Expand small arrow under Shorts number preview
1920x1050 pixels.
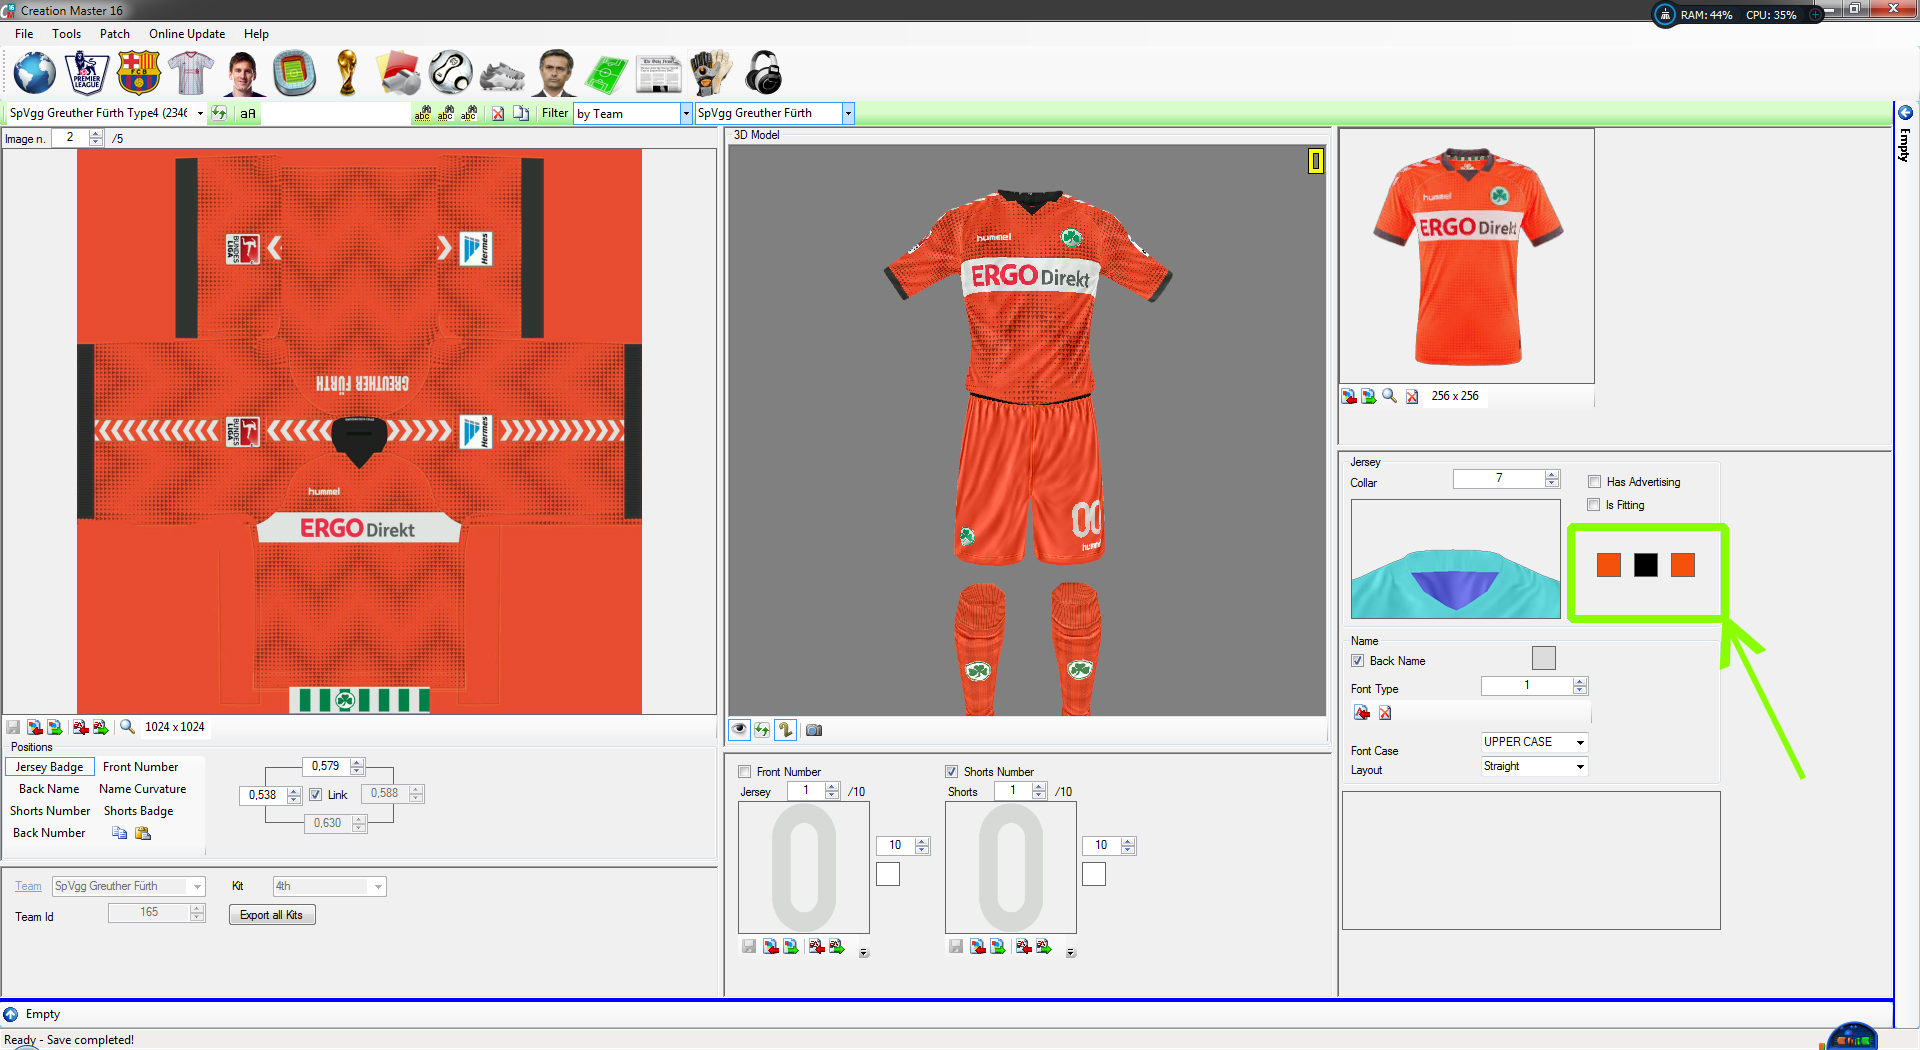pos(1071,953)
